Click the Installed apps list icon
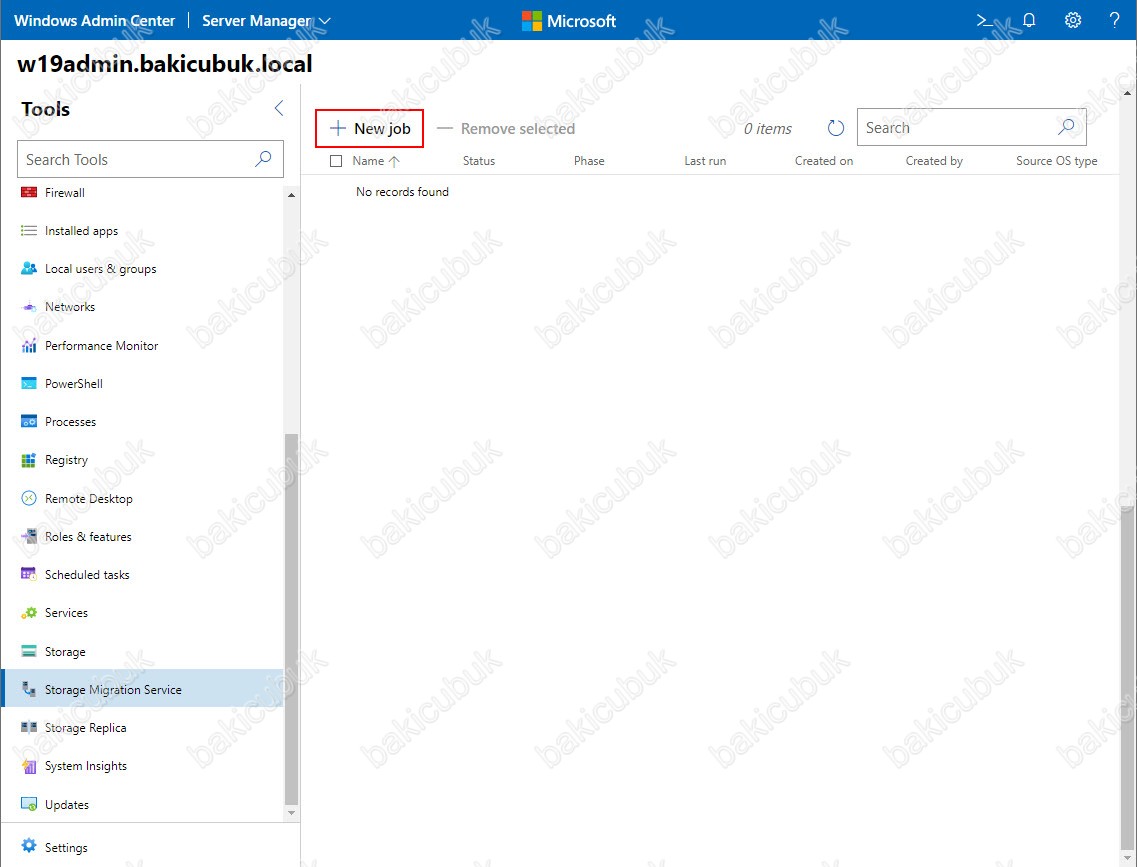The height and width of the screenshot is (867, 1137). [29, 231]
